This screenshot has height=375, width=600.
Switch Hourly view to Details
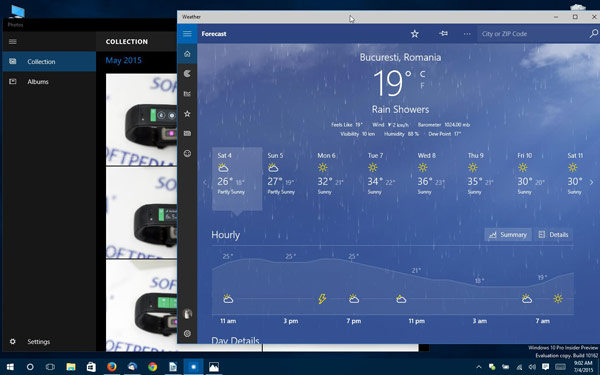point(553,235)
